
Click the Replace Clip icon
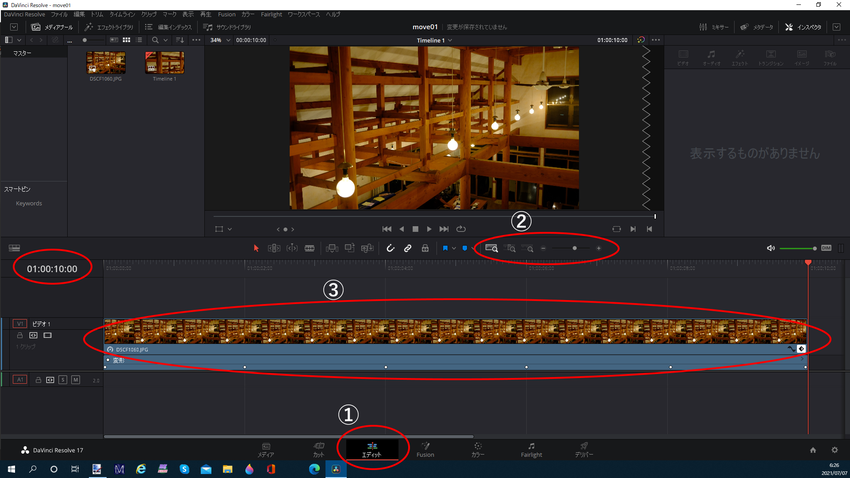click(367, 248)
